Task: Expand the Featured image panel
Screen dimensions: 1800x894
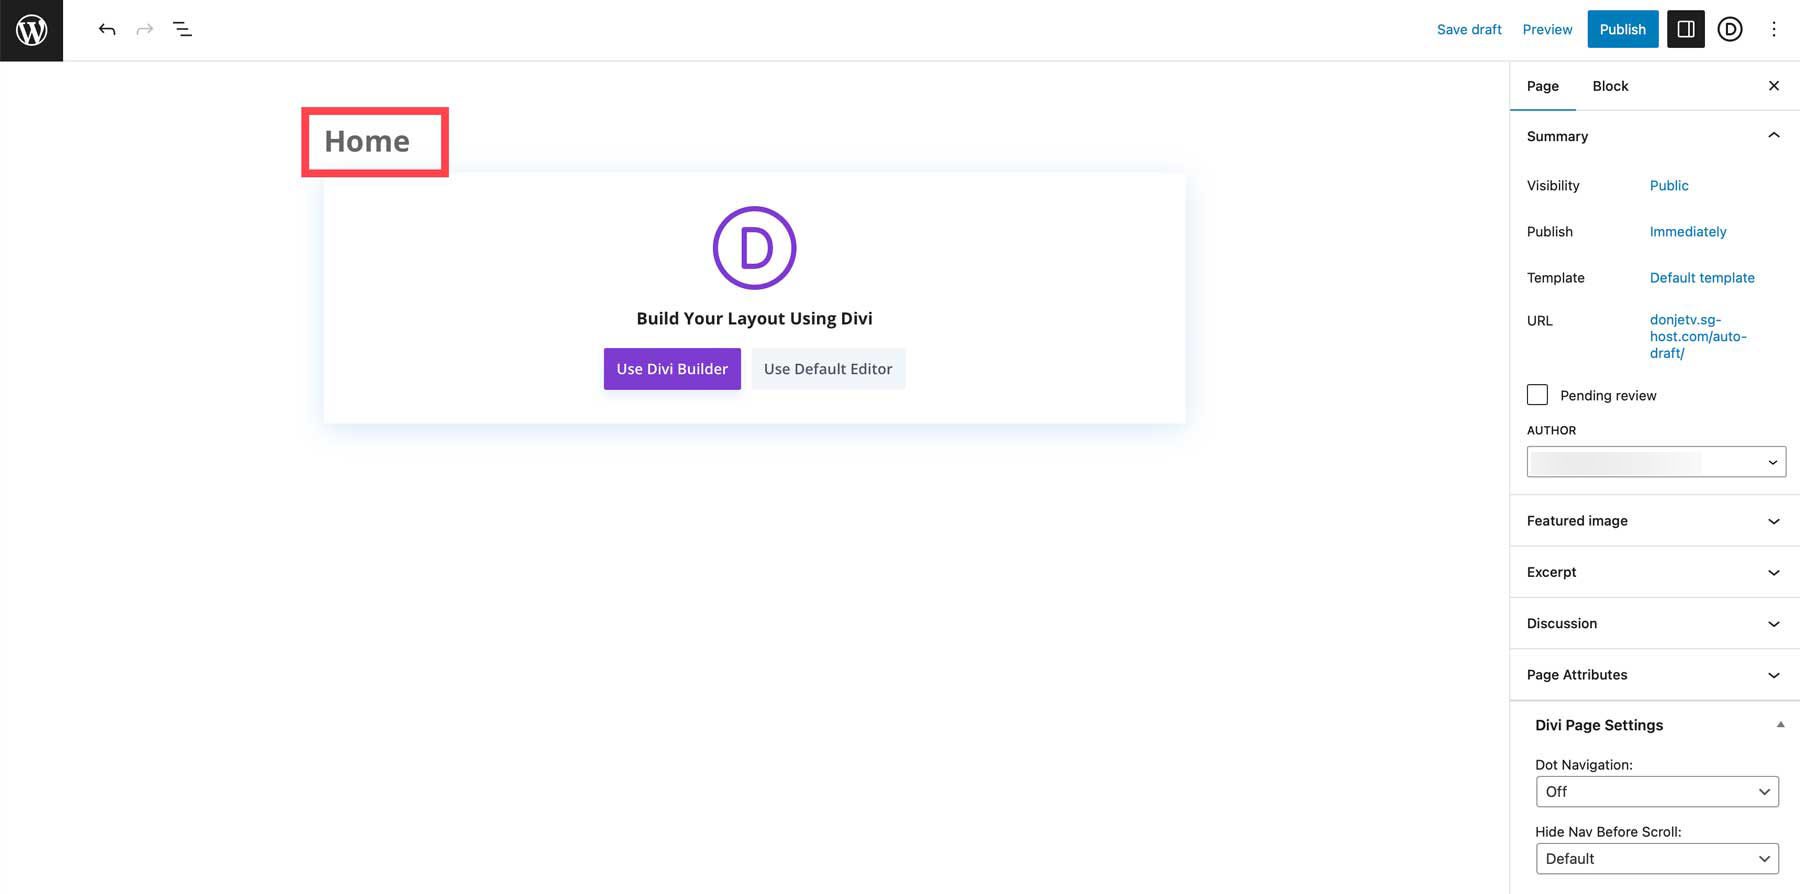Action: (x=1655, y=521)
